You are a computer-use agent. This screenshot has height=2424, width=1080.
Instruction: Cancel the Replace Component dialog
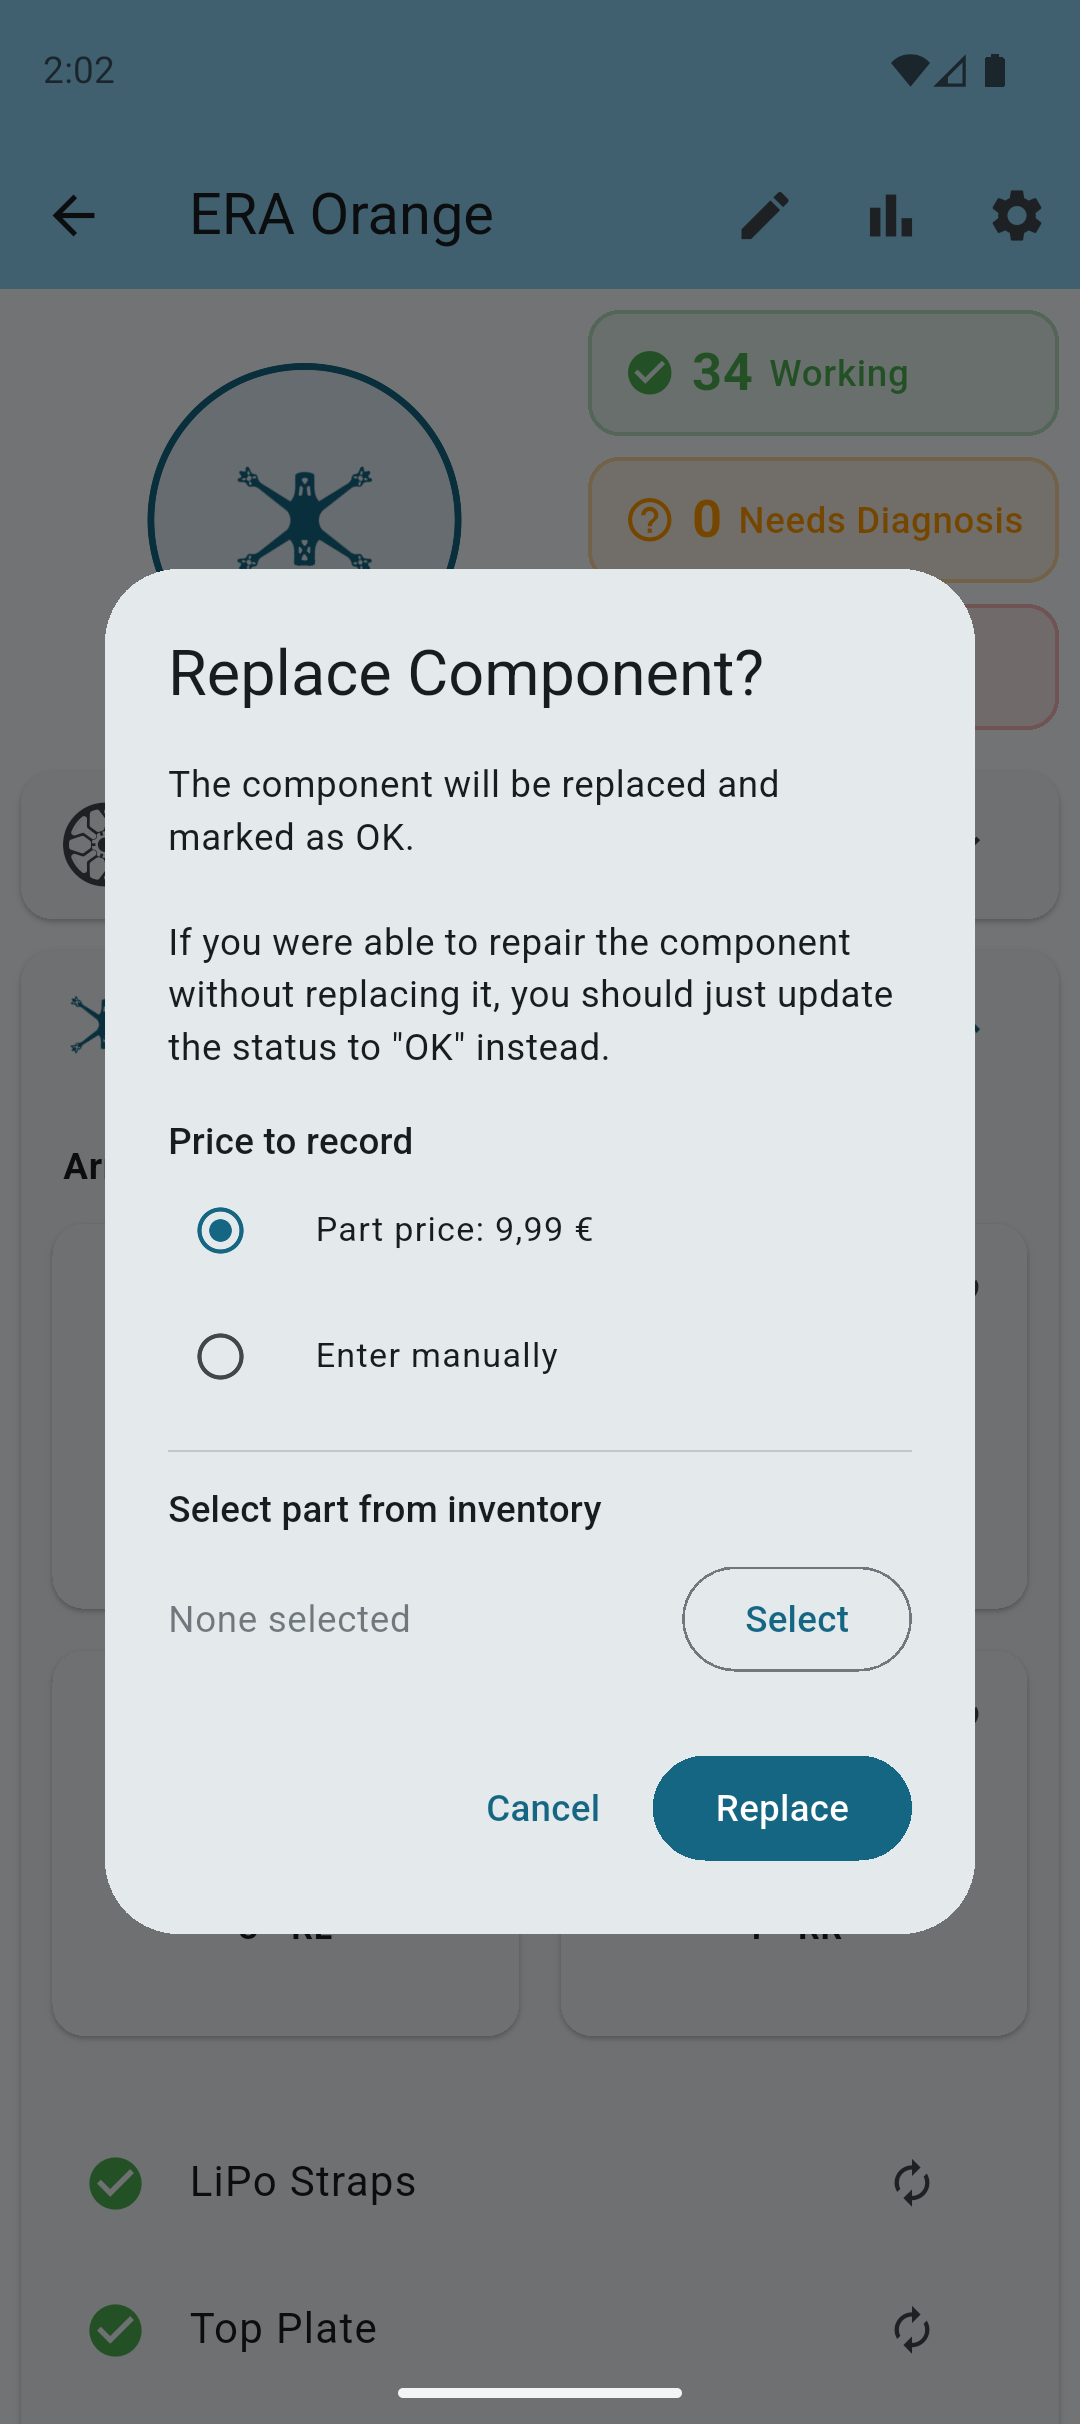tap(543, 1807)
